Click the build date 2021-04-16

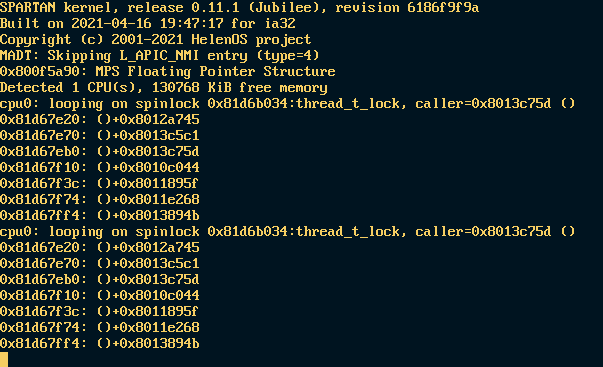(x=112, y=23)
